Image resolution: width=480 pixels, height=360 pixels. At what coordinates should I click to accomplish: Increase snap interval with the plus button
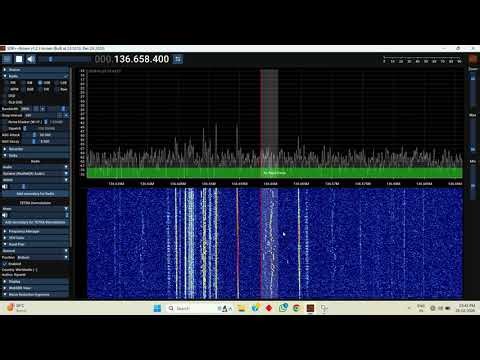[66, 115]
